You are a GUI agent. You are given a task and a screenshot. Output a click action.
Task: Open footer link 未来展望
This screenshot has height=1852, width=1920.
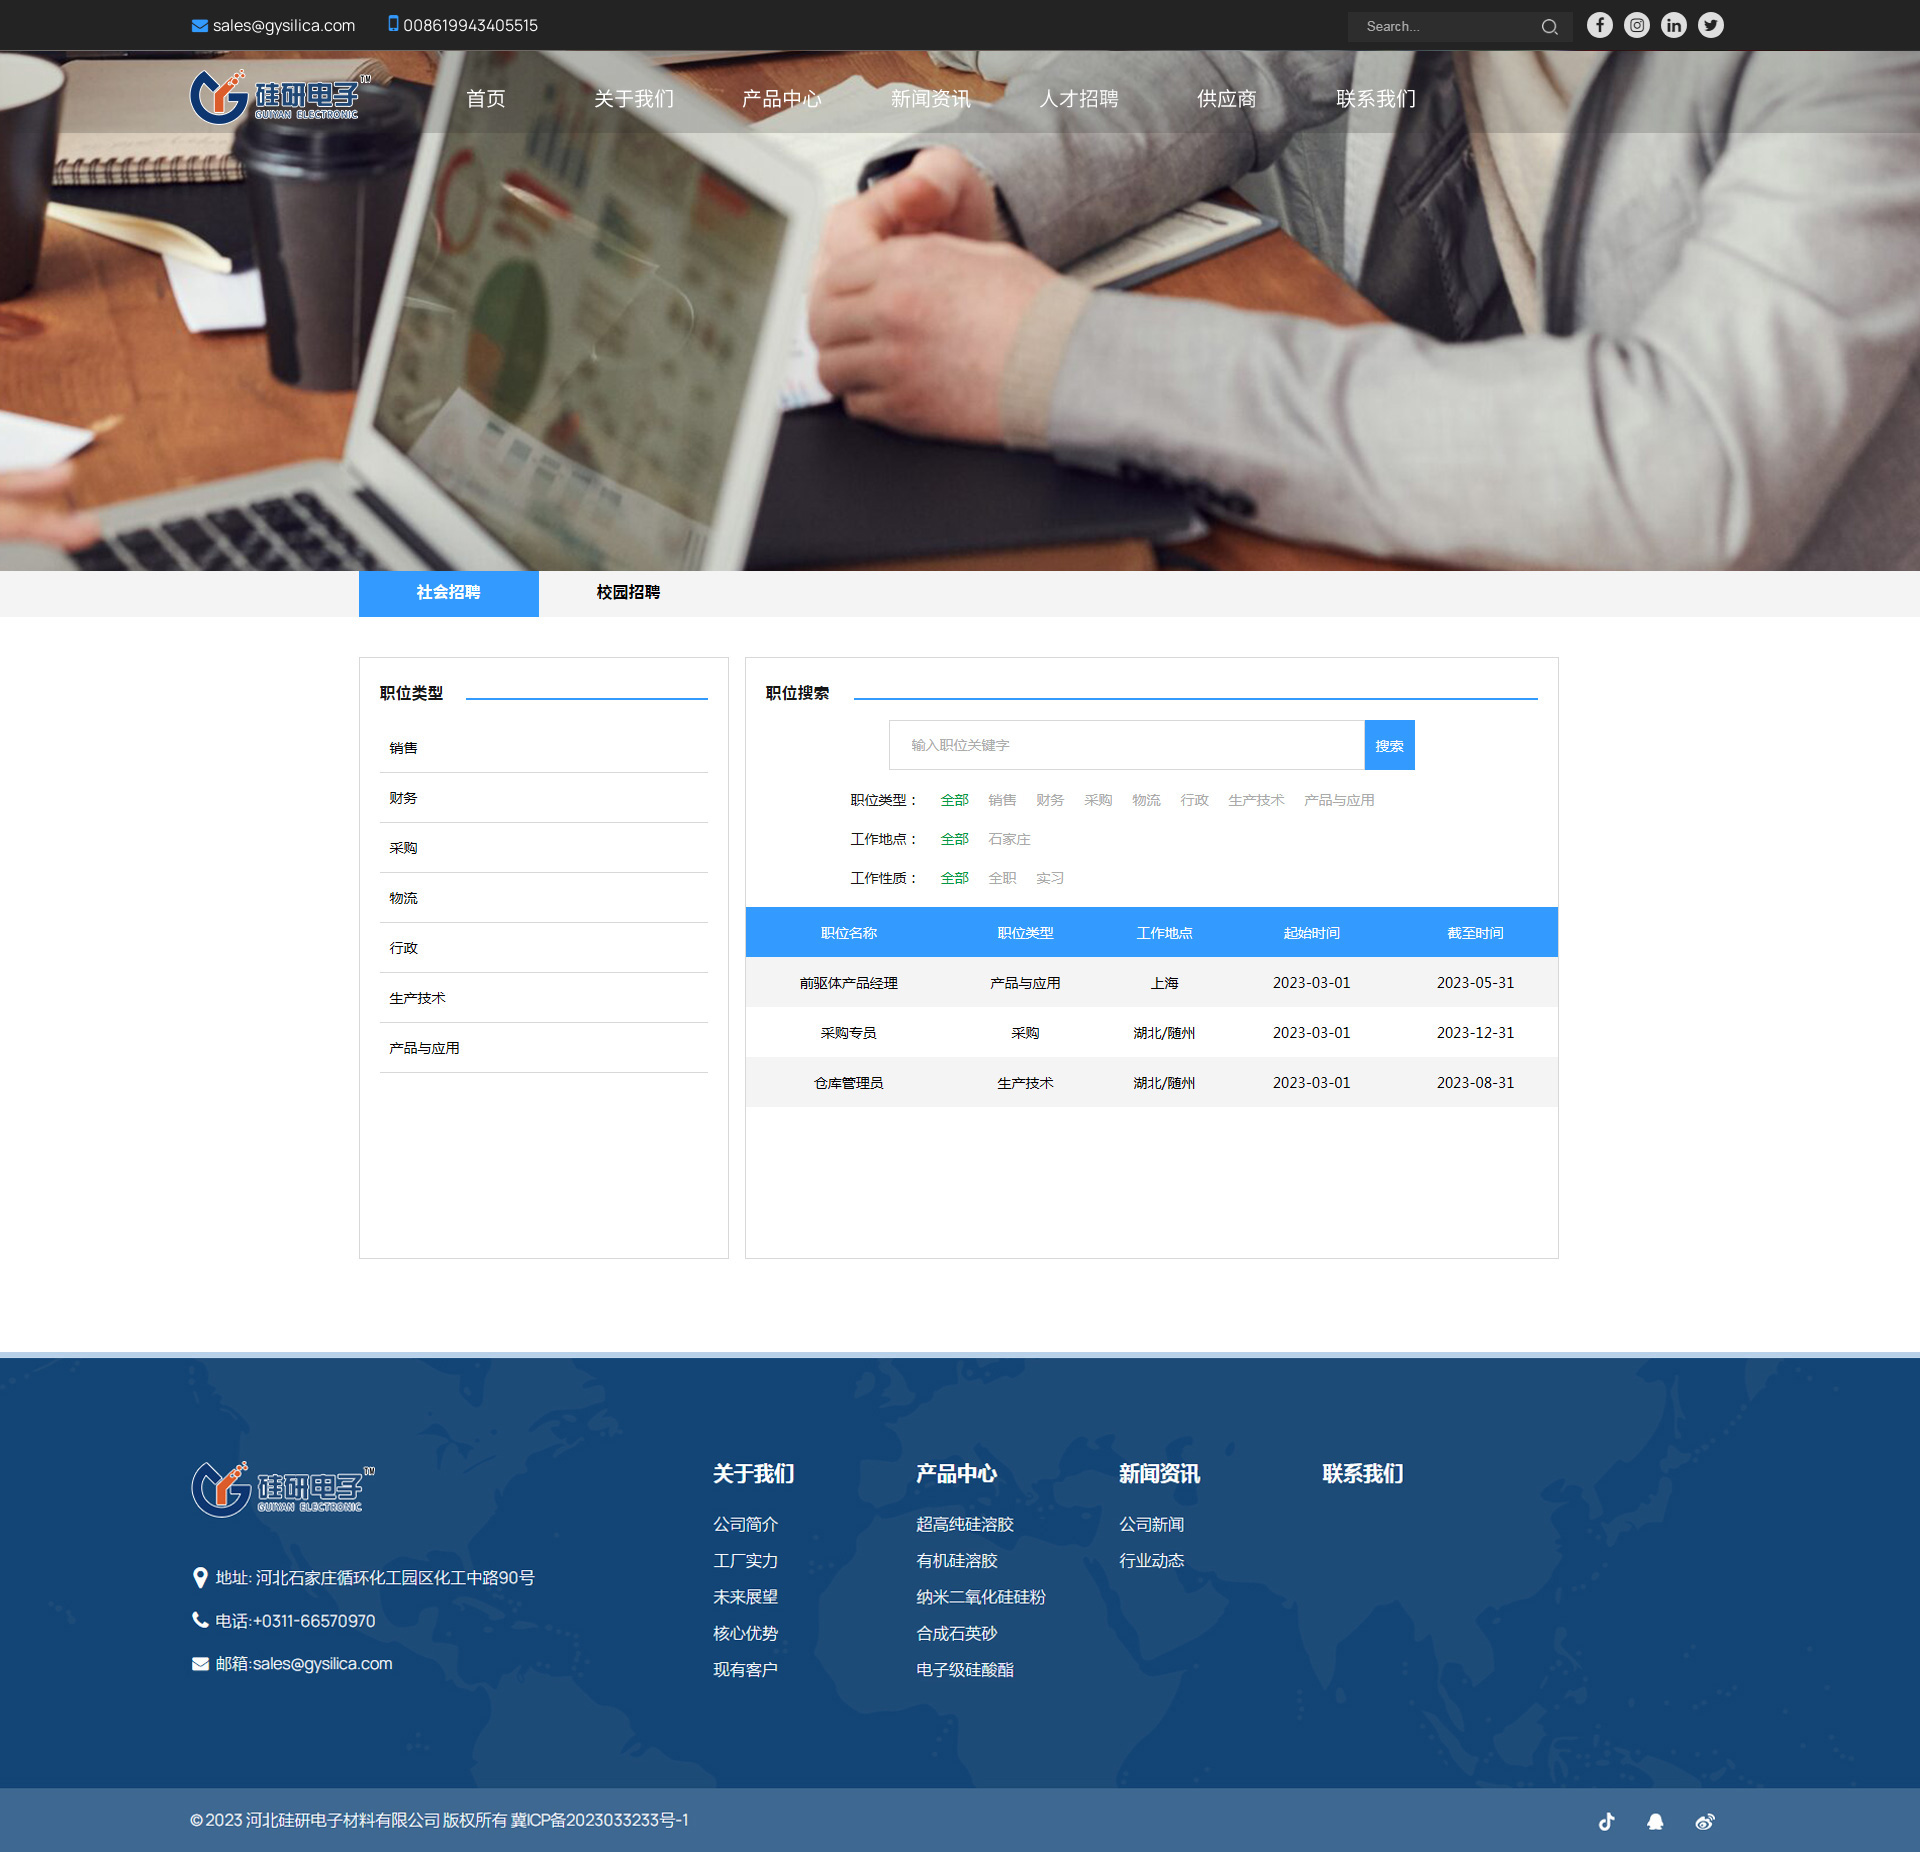[745, 1597]
